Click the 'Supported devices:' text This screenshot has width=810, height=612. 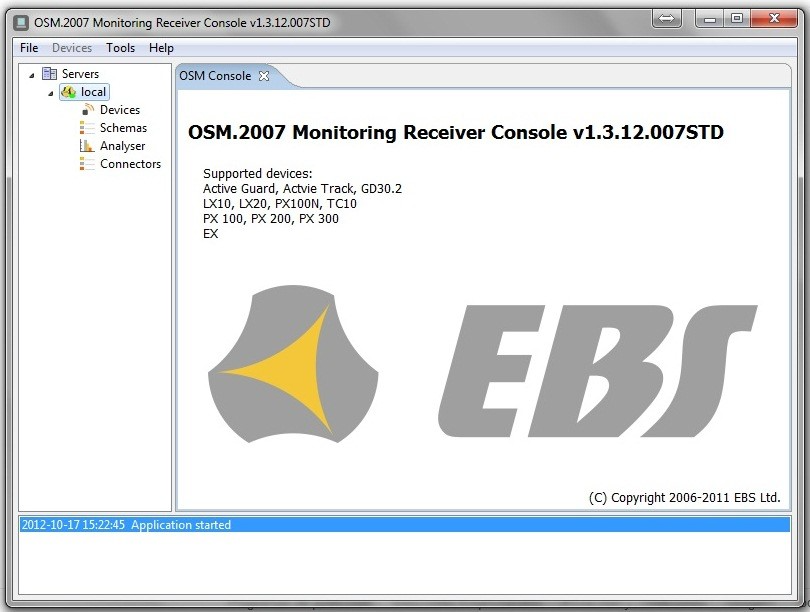click(x=258, y=174)
